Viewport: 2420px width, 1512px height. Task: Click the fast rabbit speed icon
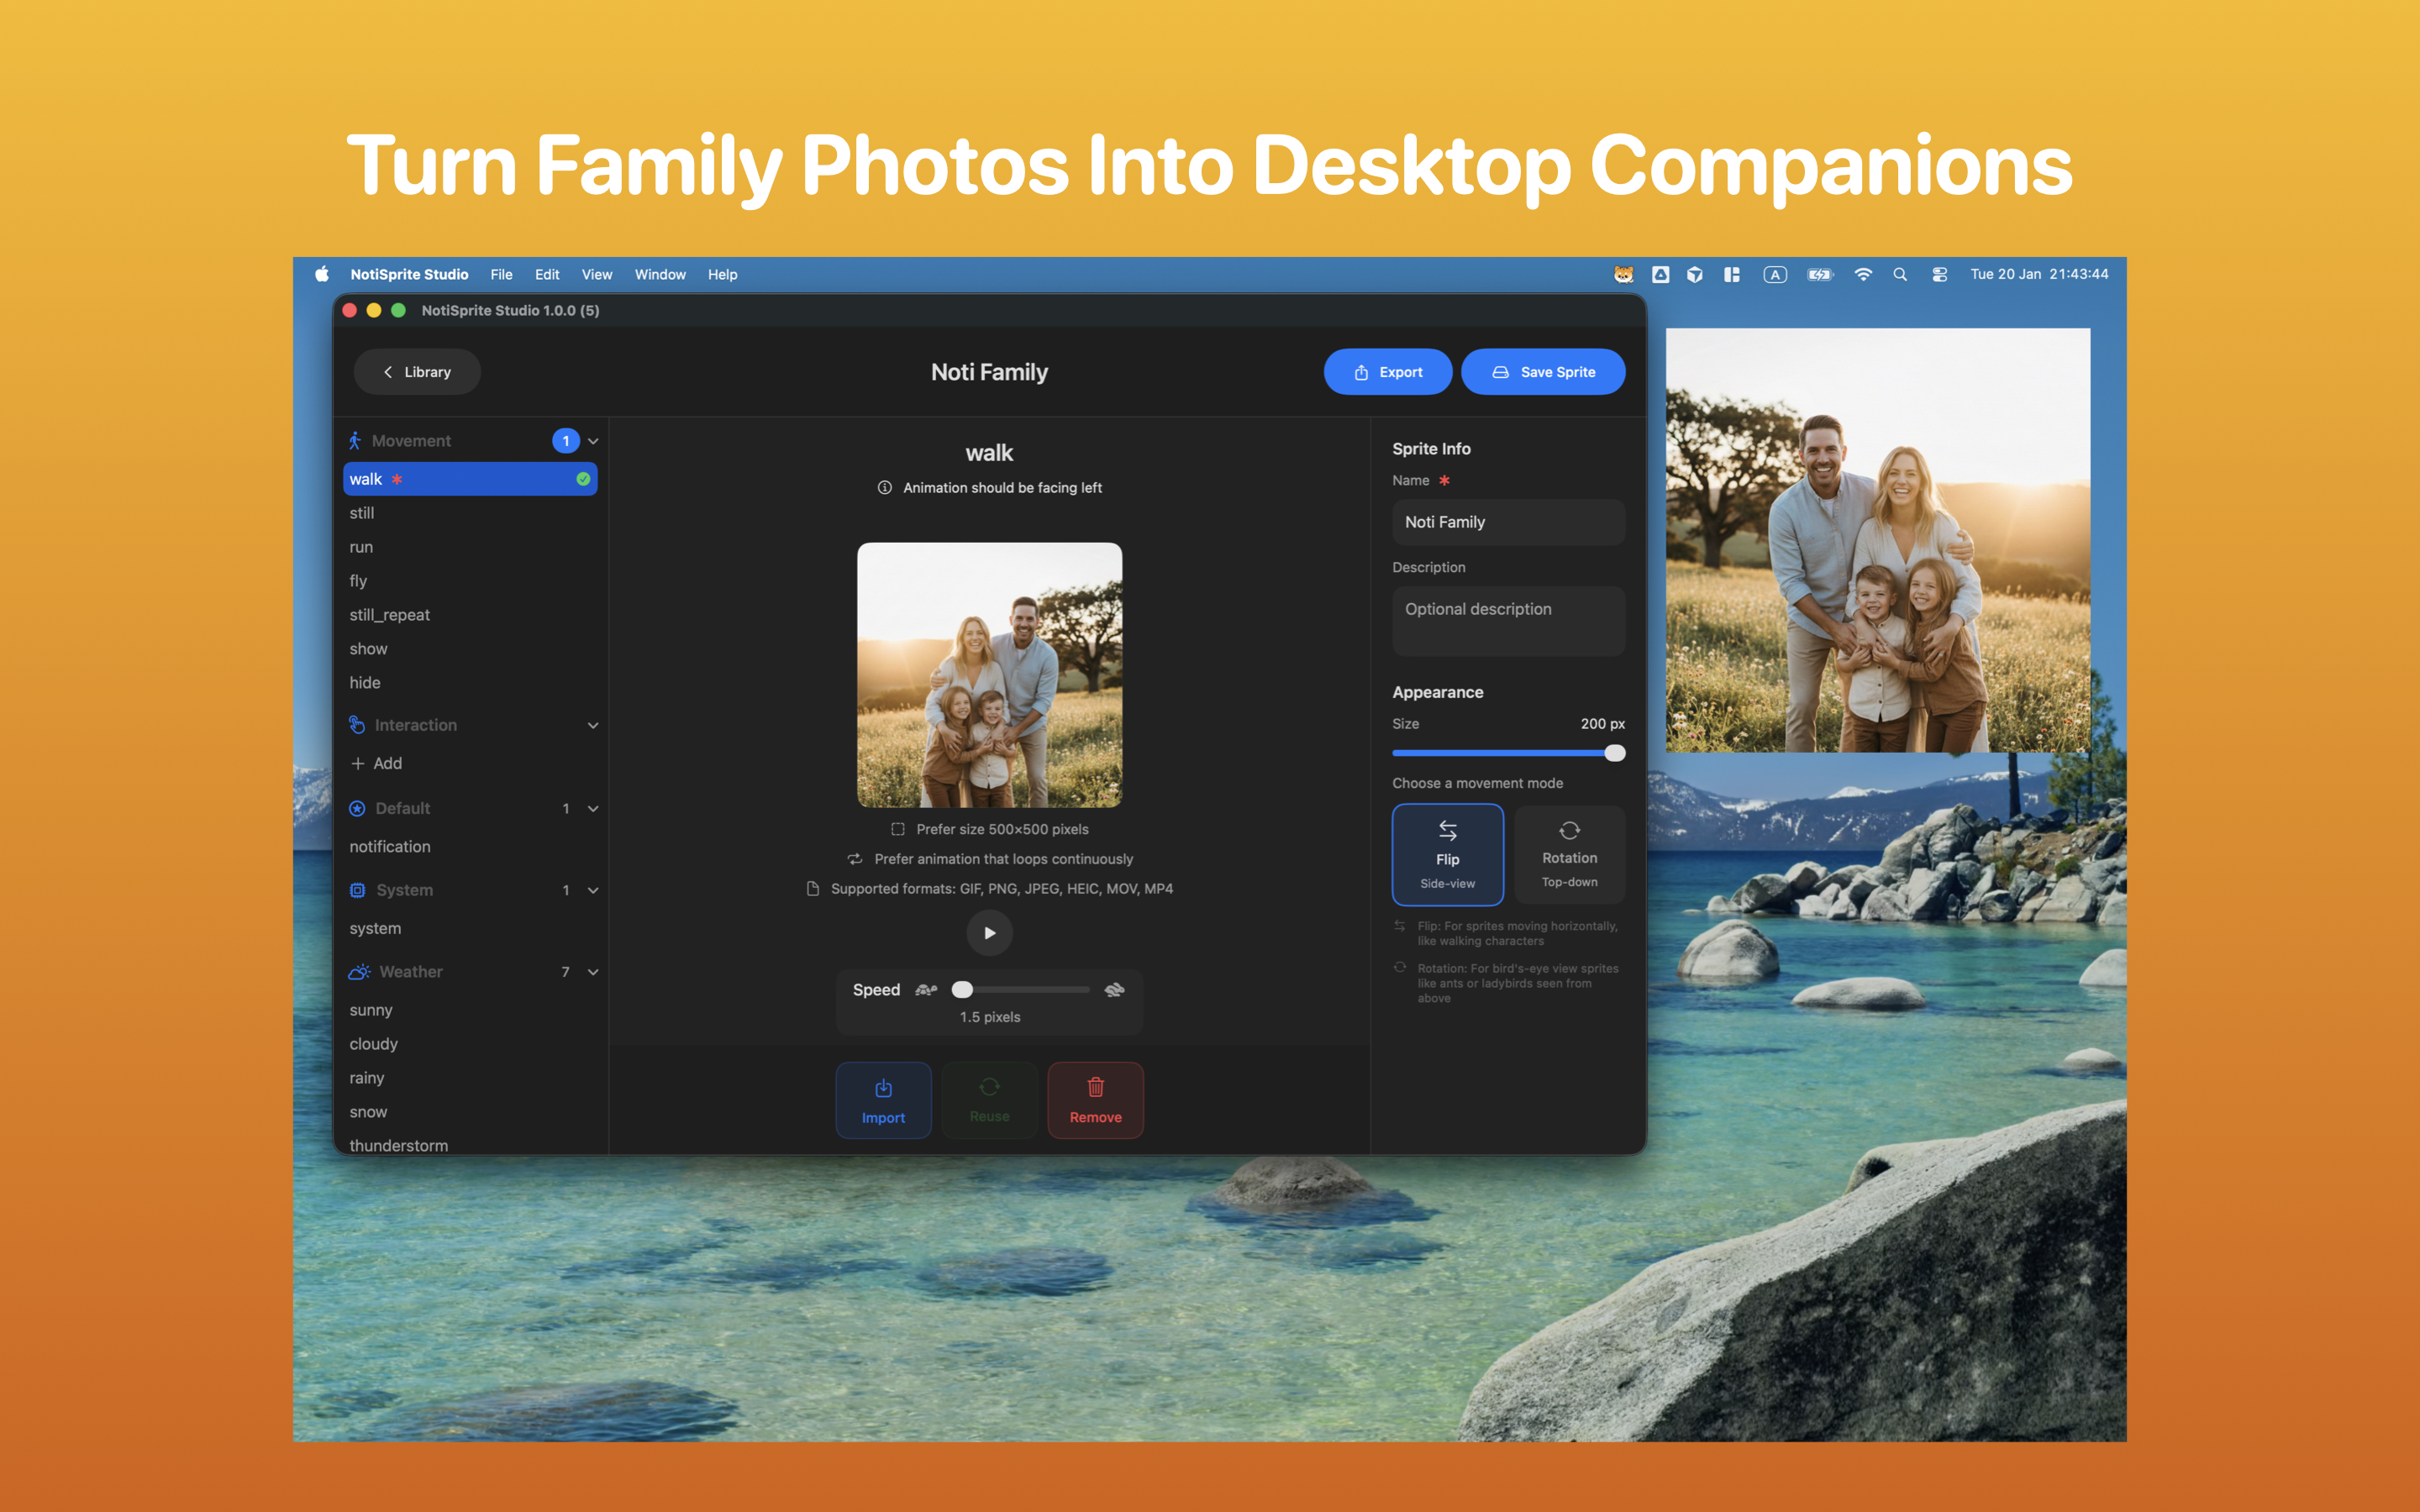pyautogui.click(x=1114, y=990)
